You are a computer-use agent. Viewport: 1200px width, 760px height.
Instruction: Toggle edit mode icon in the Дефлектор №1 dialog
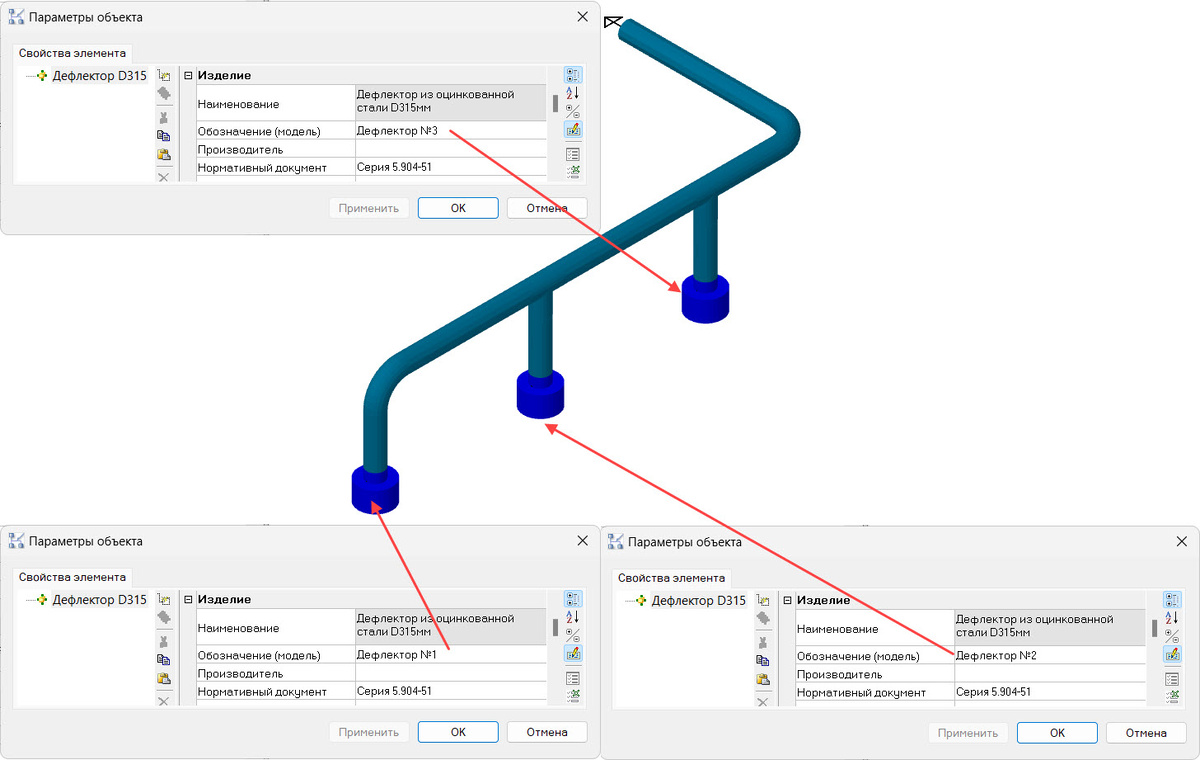(x=573, y=653)
